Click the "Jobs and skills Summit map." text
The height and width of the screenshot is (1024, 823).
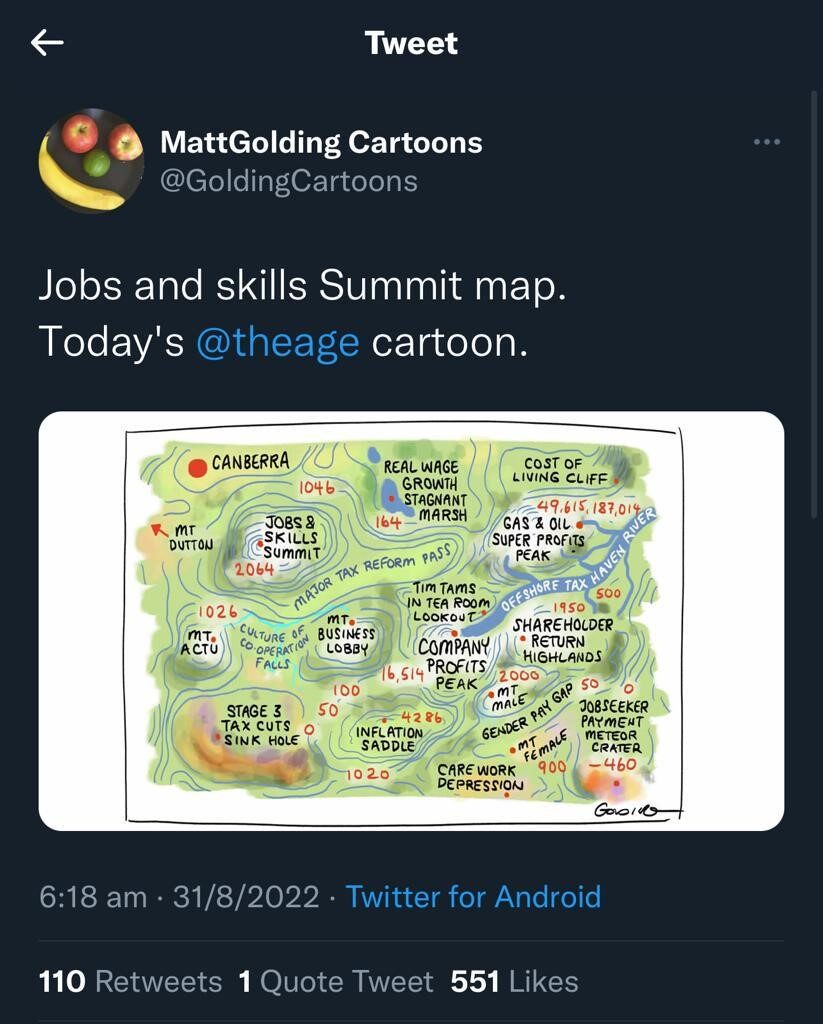click(x=302, y=285)
